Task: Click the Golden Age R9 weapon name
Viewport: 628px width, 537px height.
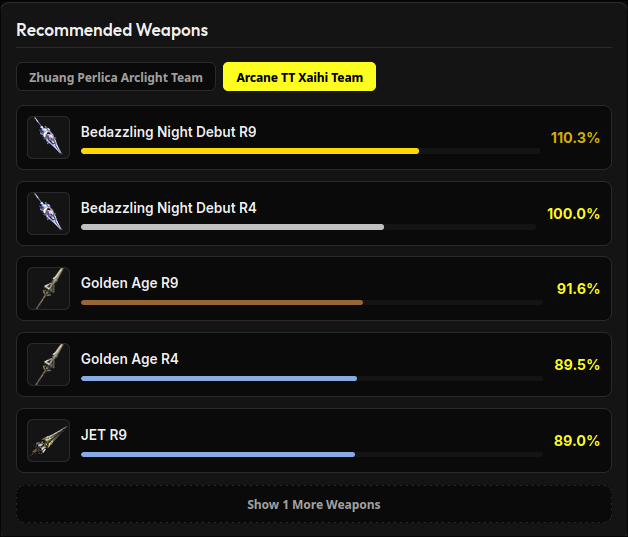Action: 129,283
